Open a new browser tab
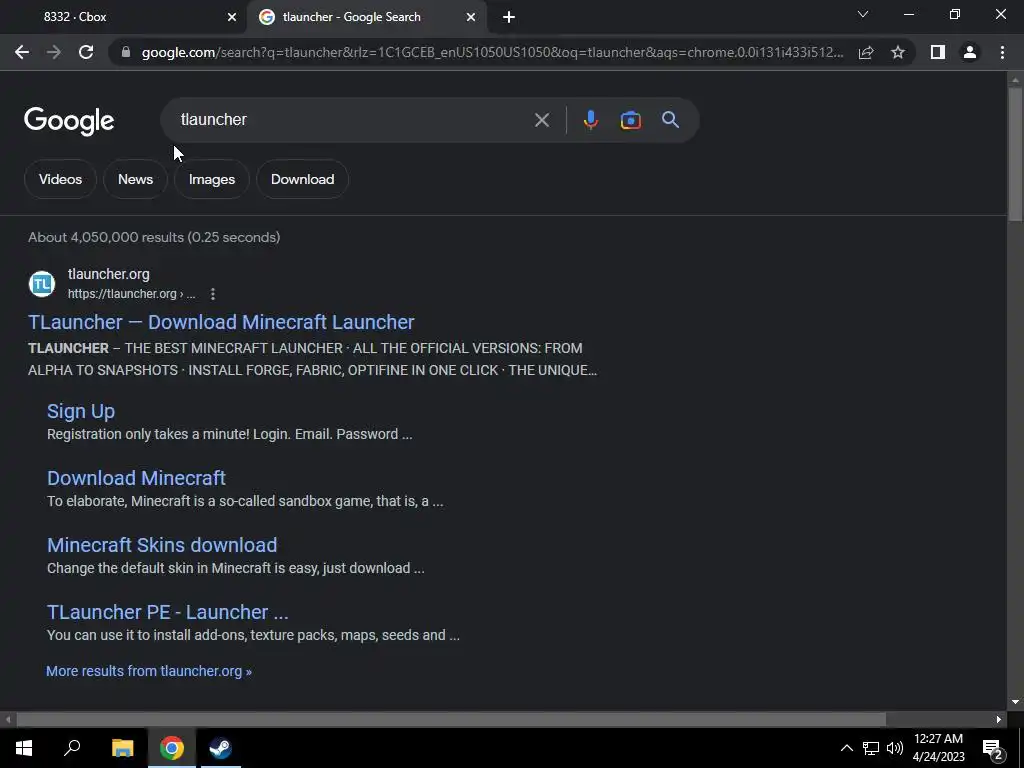 [509, 17]
